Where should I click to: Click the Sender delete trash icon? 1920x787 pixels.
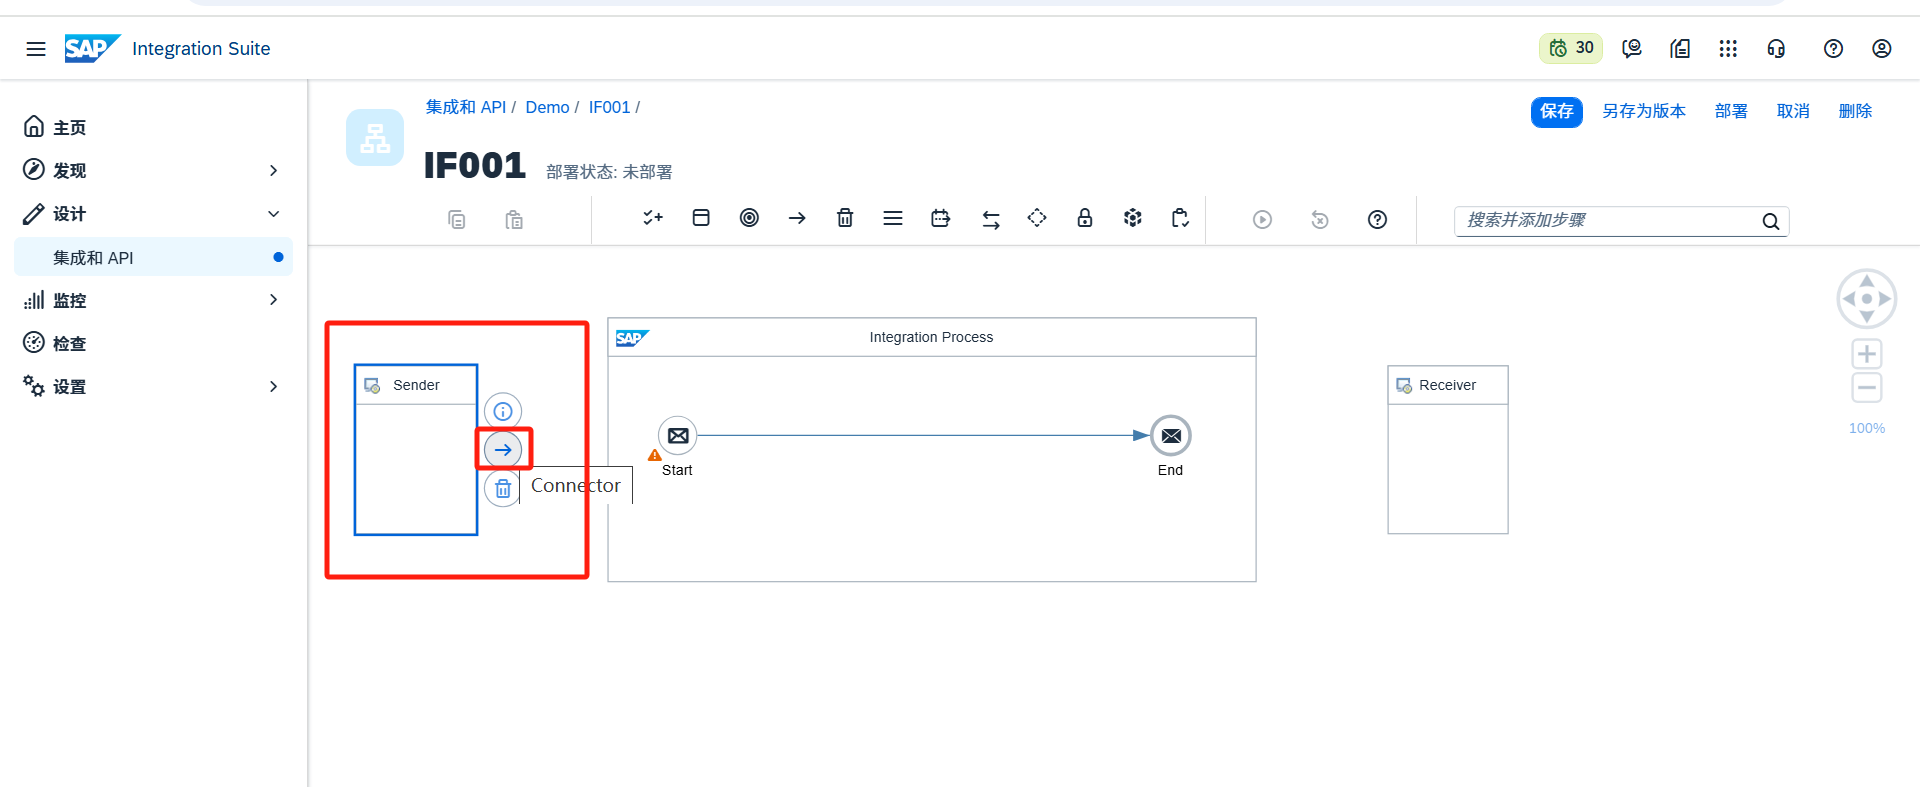pyautogui.click(x=503, y=489)
